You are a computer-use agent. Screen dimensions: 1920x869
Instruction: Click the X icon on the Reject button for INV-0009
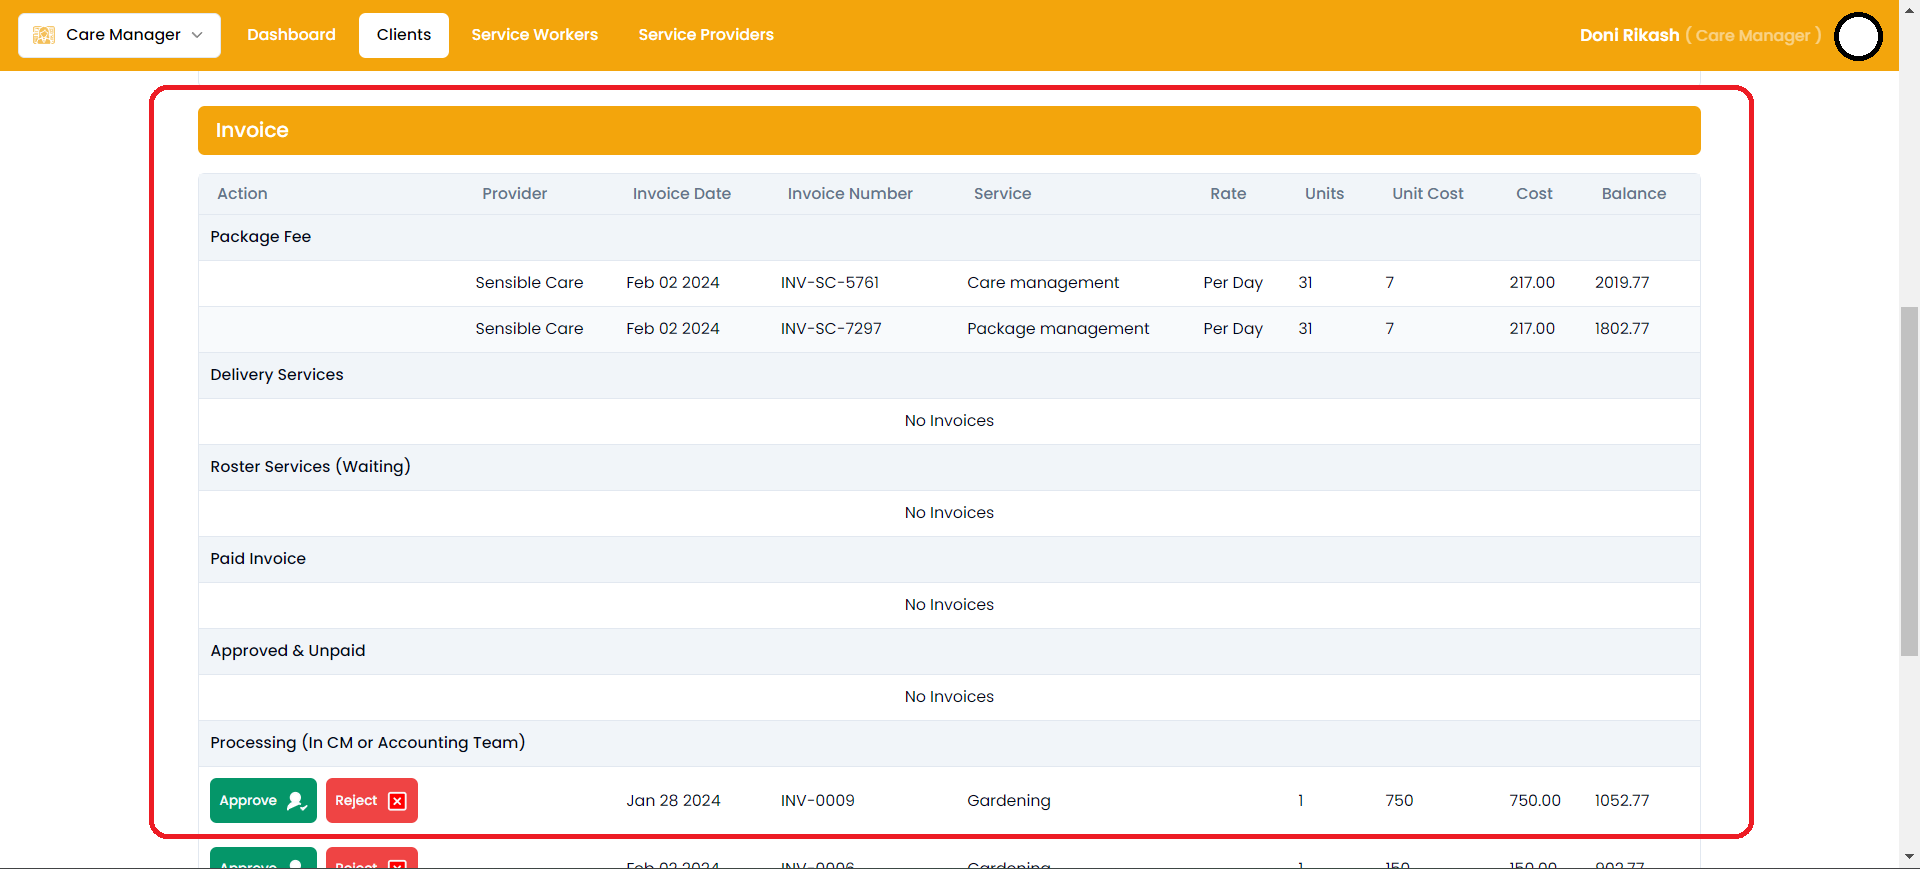(397, 801)
